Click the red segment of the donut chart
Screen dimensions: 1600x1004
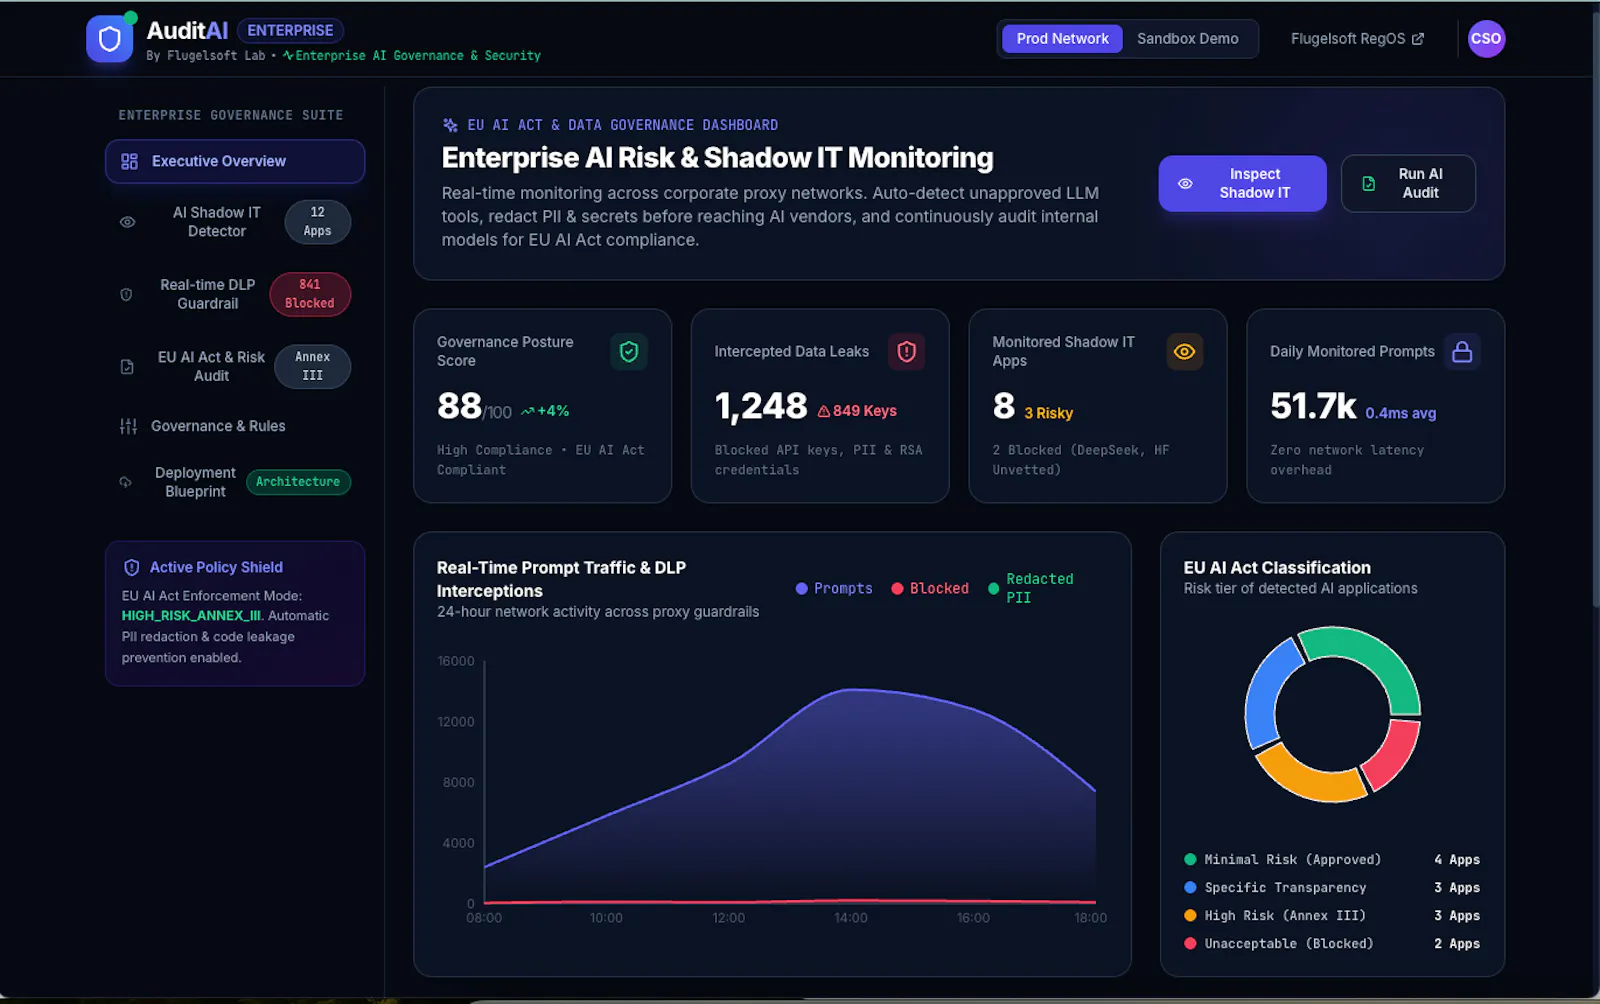click(1395, 759)
